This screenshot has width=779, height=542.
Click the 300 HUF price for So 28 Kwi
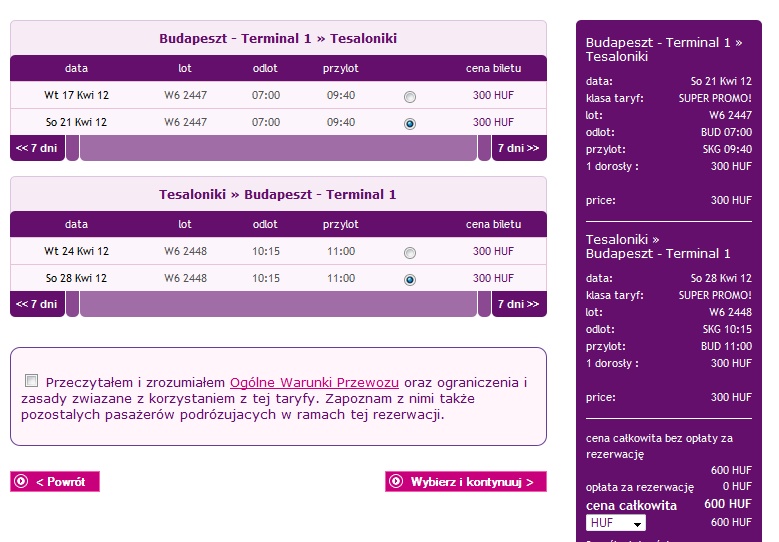[493, 278]
